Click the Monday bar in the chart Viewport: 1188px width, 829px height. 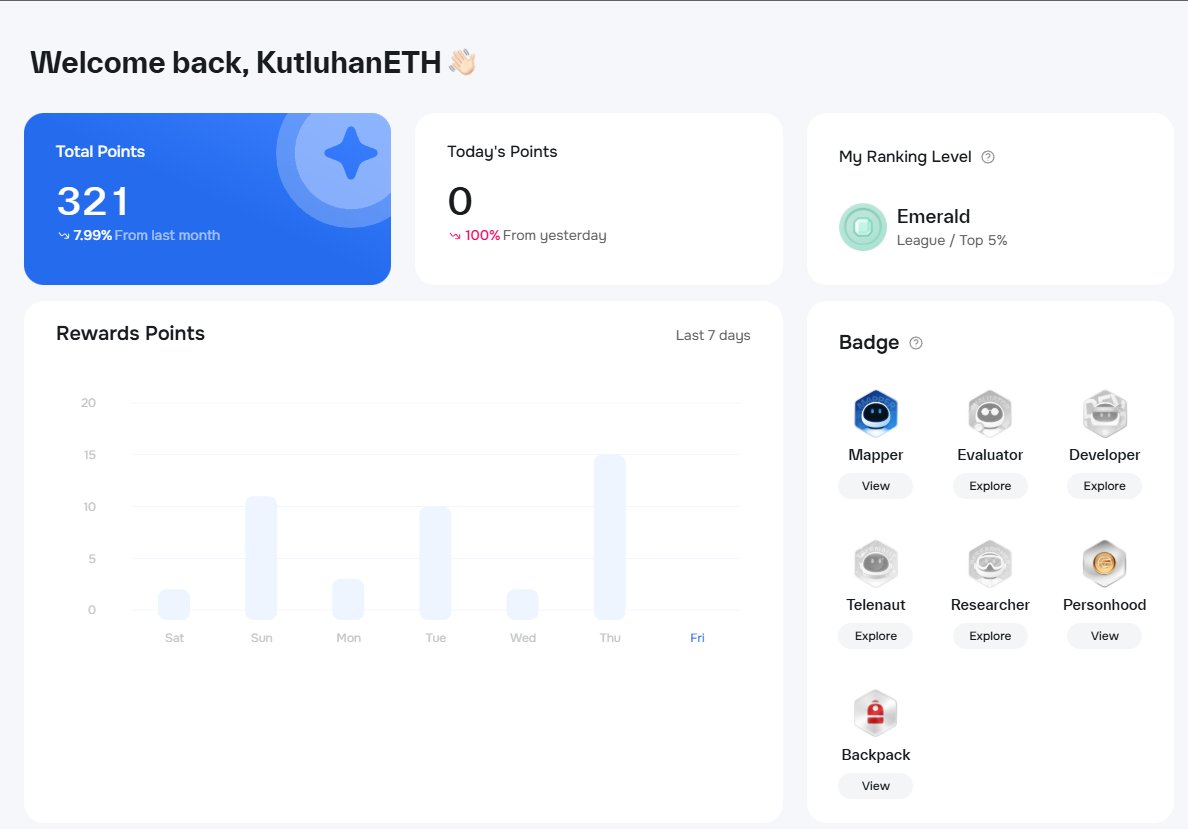pos(349,599)
